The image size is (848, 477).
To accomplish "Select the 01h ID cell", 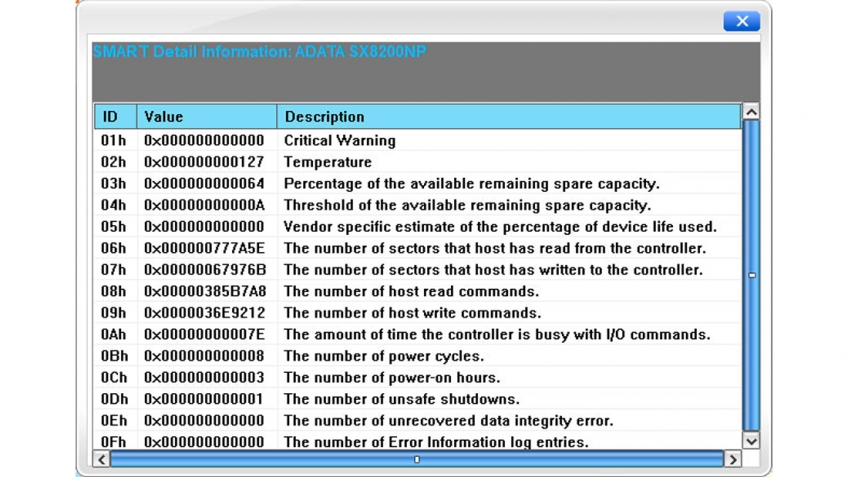I will tap(114, 141).
